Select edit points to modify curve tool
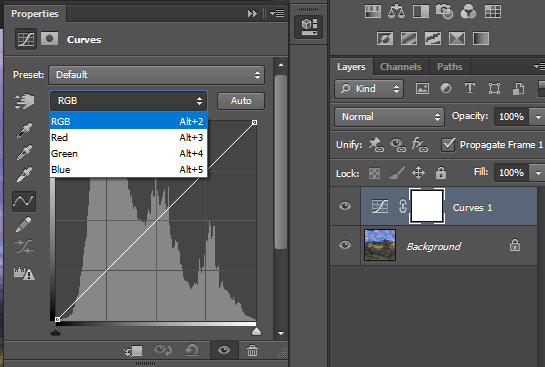Screen dimensions: 545x367 (24, 201)
